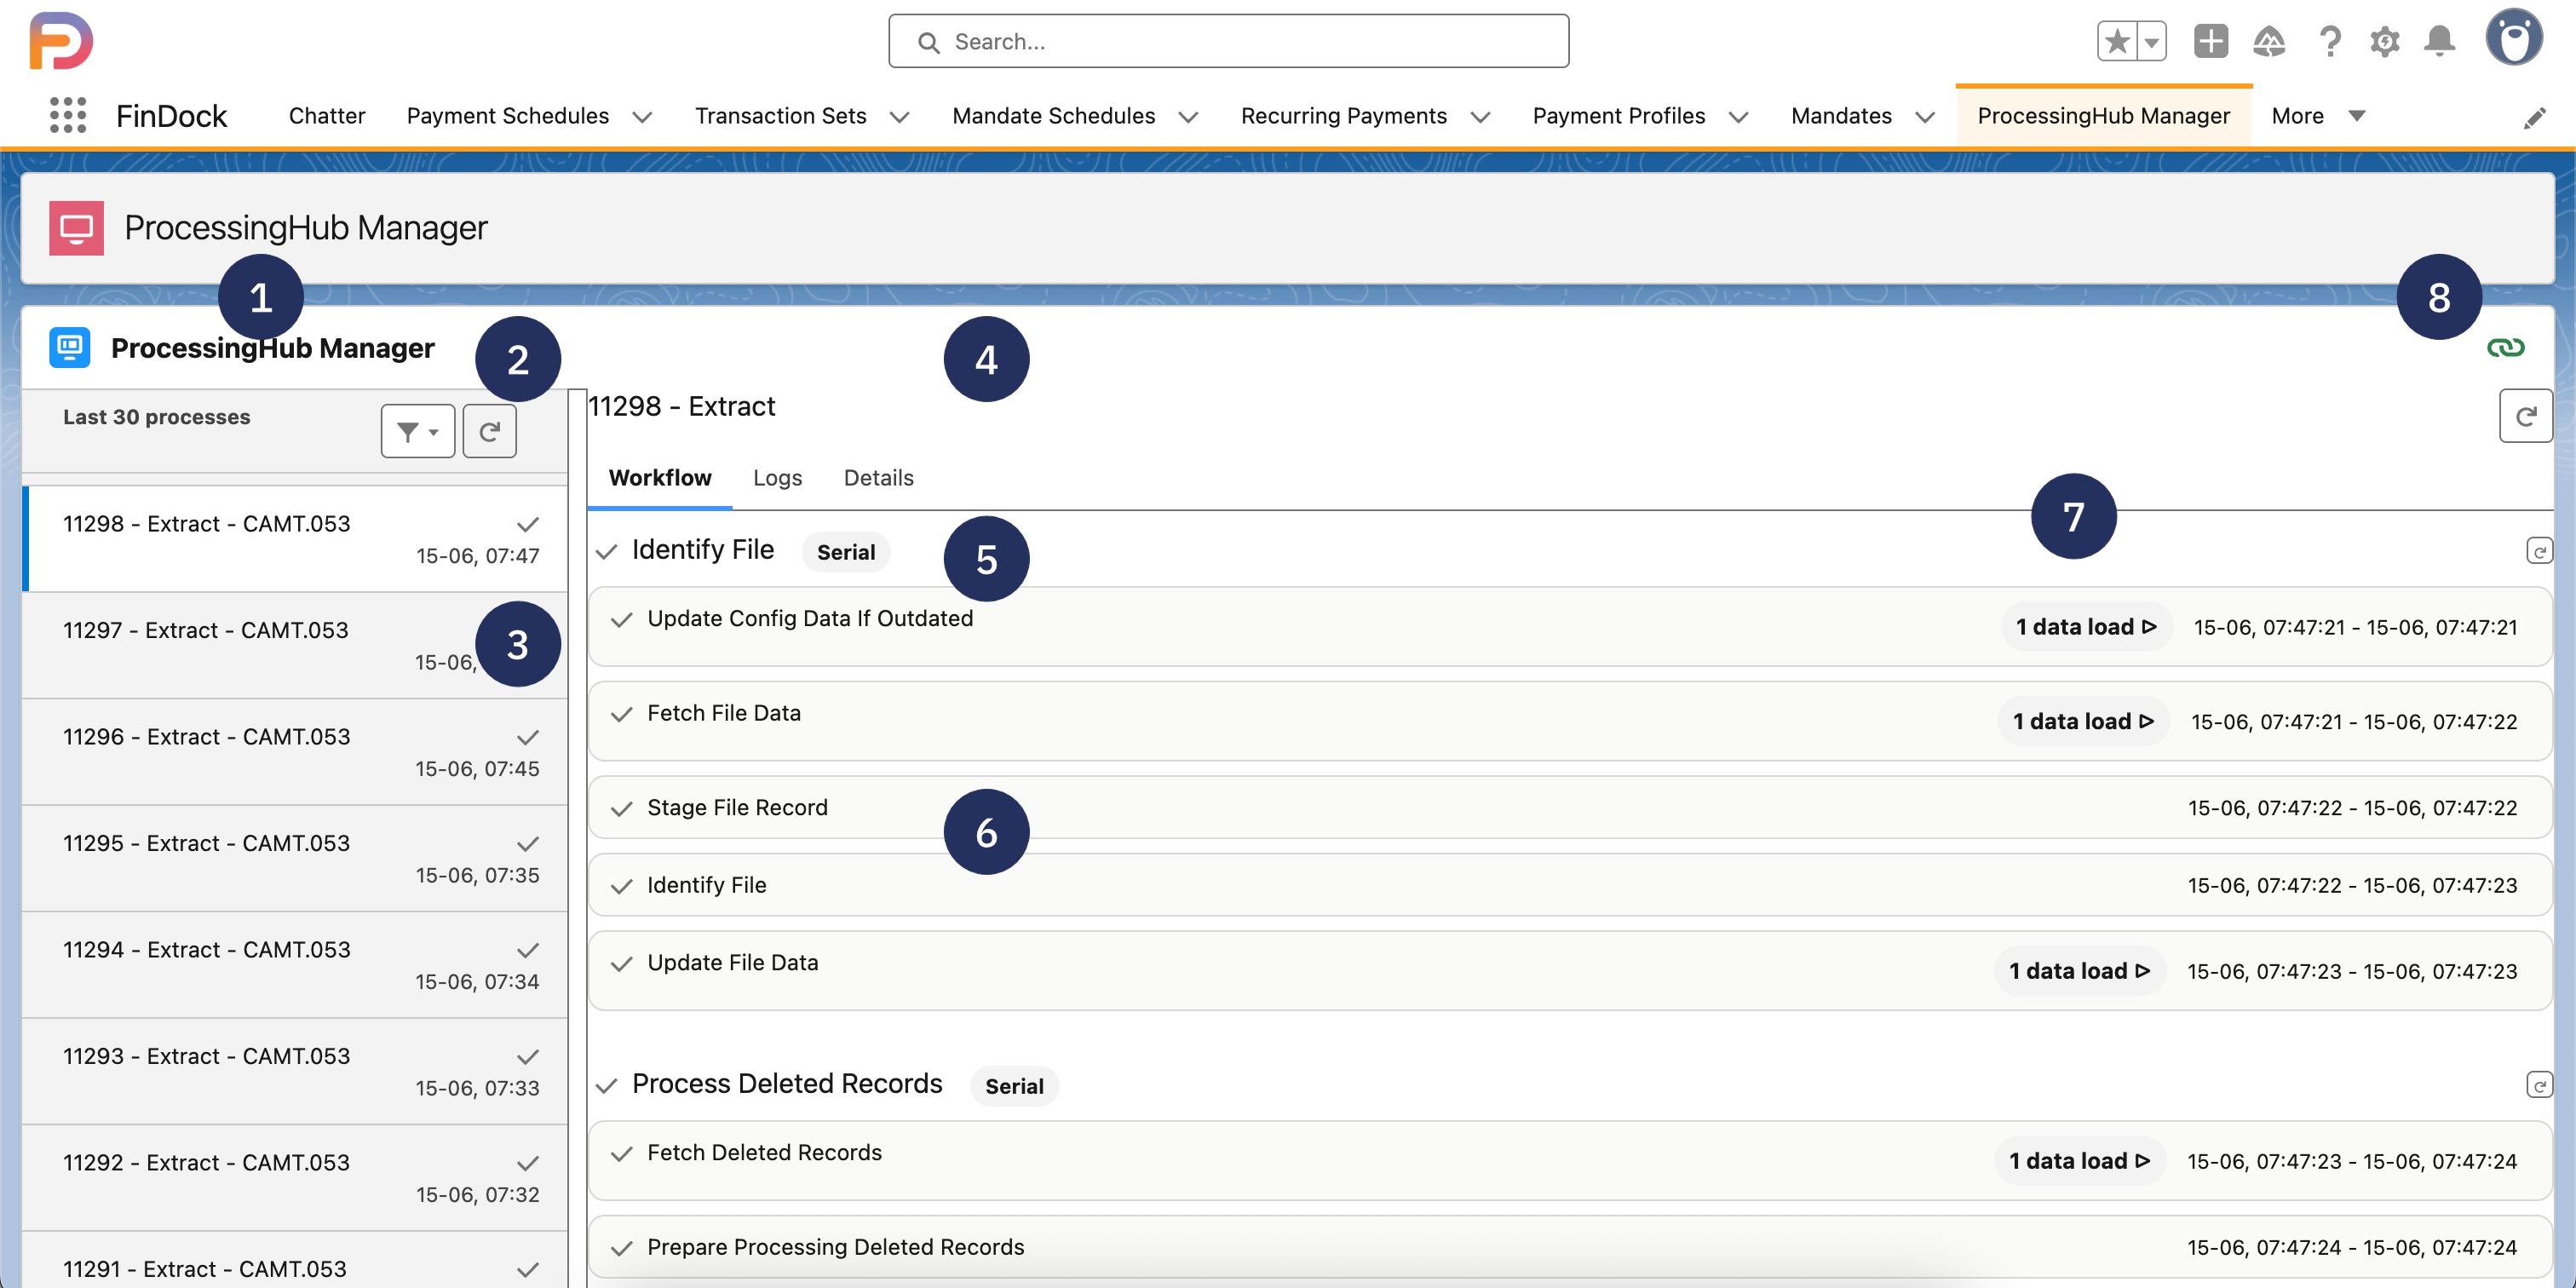The width and height of the screenshot is (2576, 1288).
Task: Switch to the Logs tab
Action: pos(777,478)
